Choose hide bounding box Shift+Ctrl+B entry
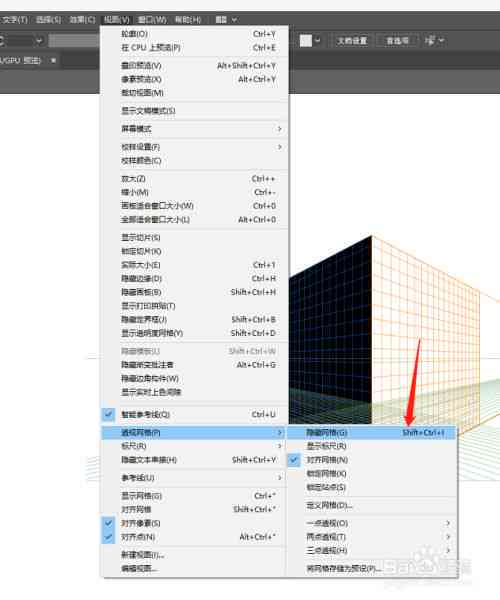This screenshot has width=500, height=600. tap(194, 320)
